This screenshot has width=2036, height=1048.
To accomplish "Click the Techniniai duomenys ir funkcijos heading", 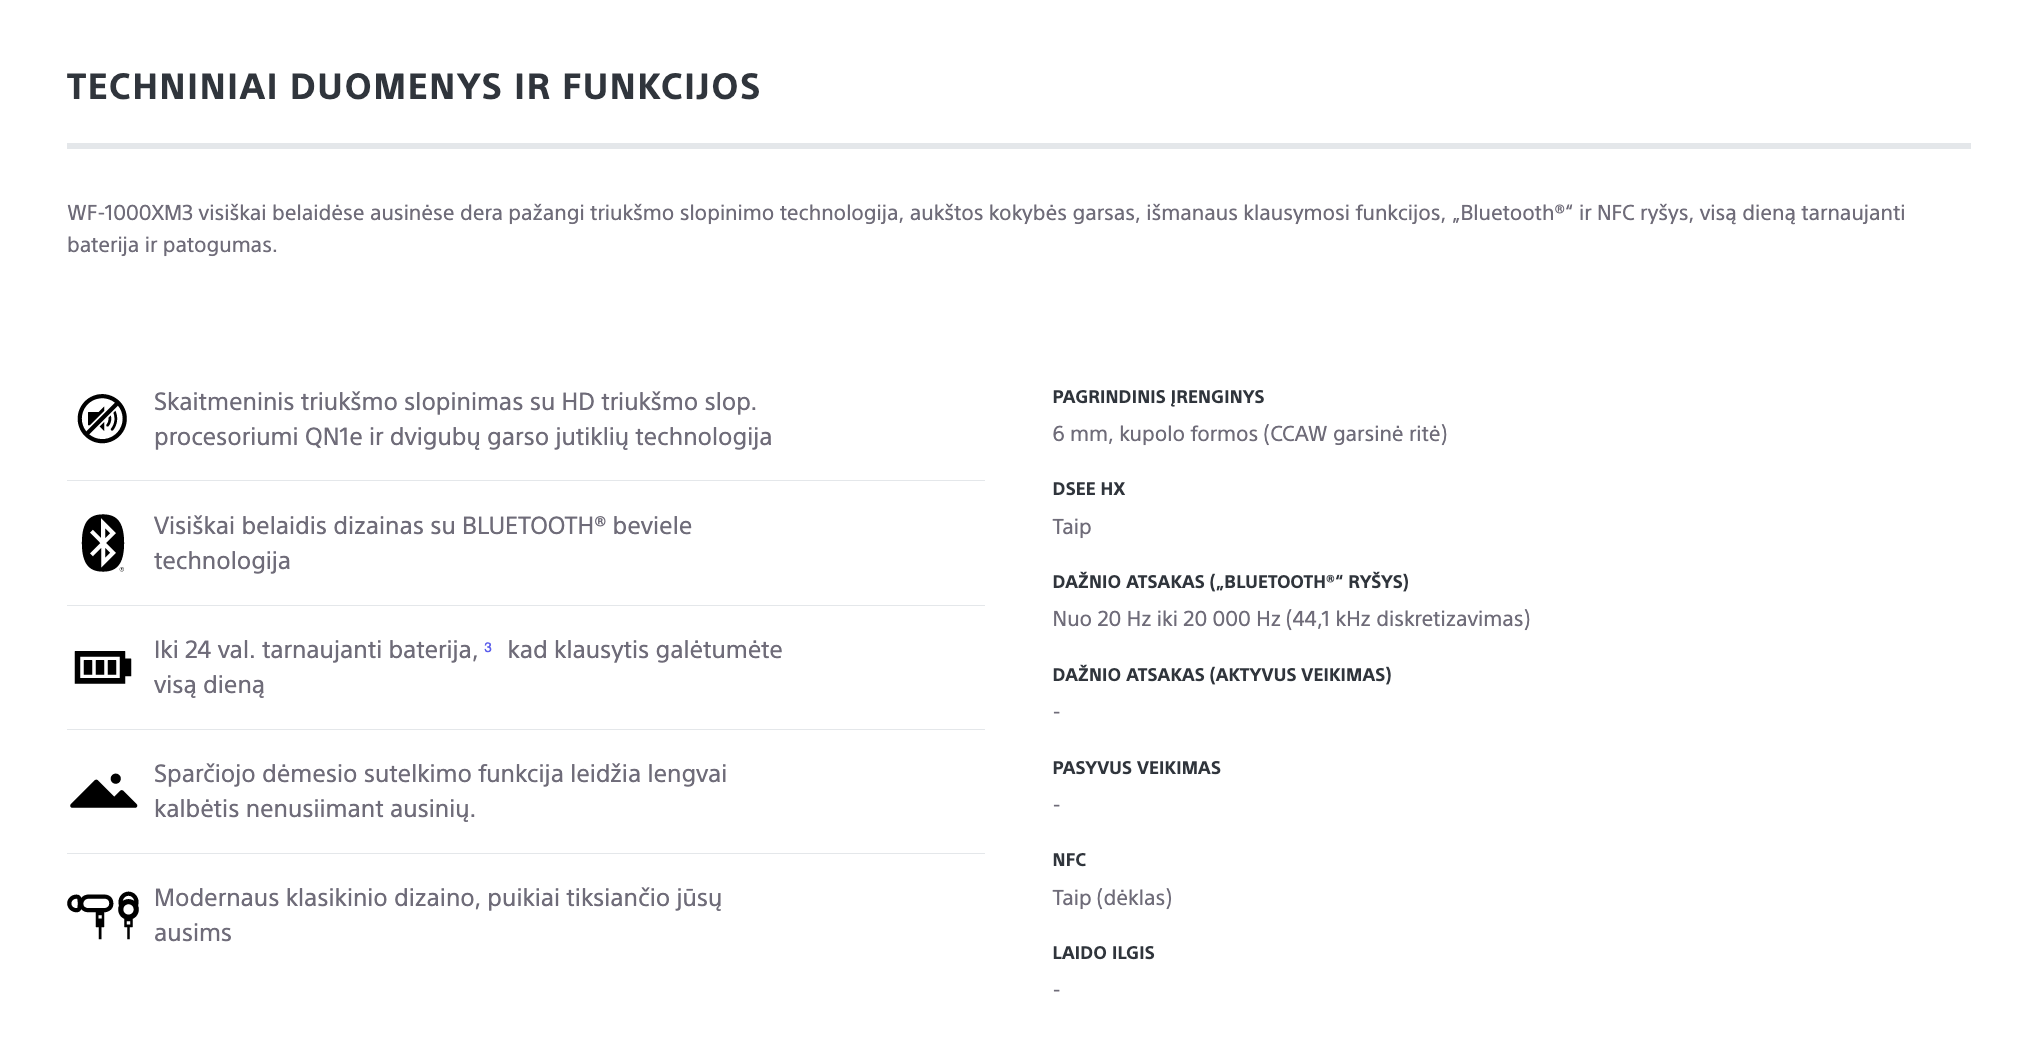I will [x=414, y=87].
